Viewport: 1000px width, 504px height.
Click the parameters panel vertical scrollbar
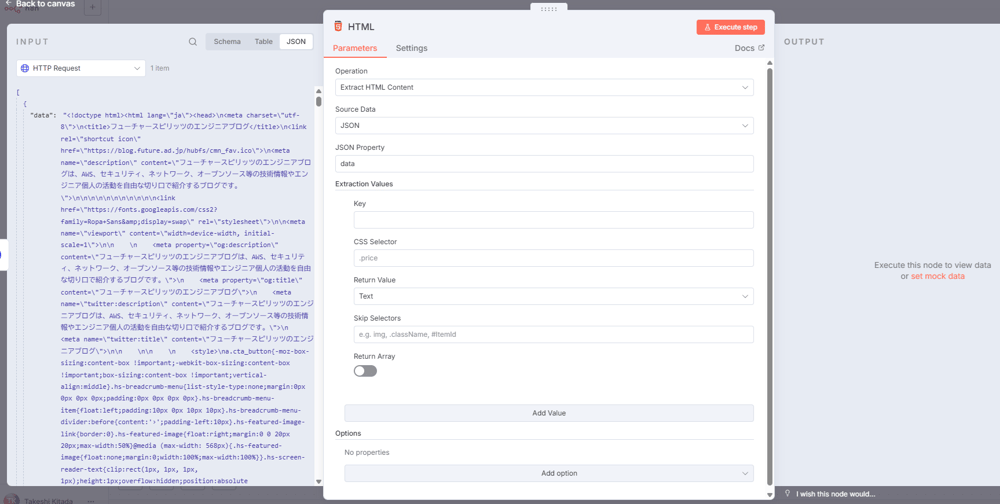tap(769, 270)
